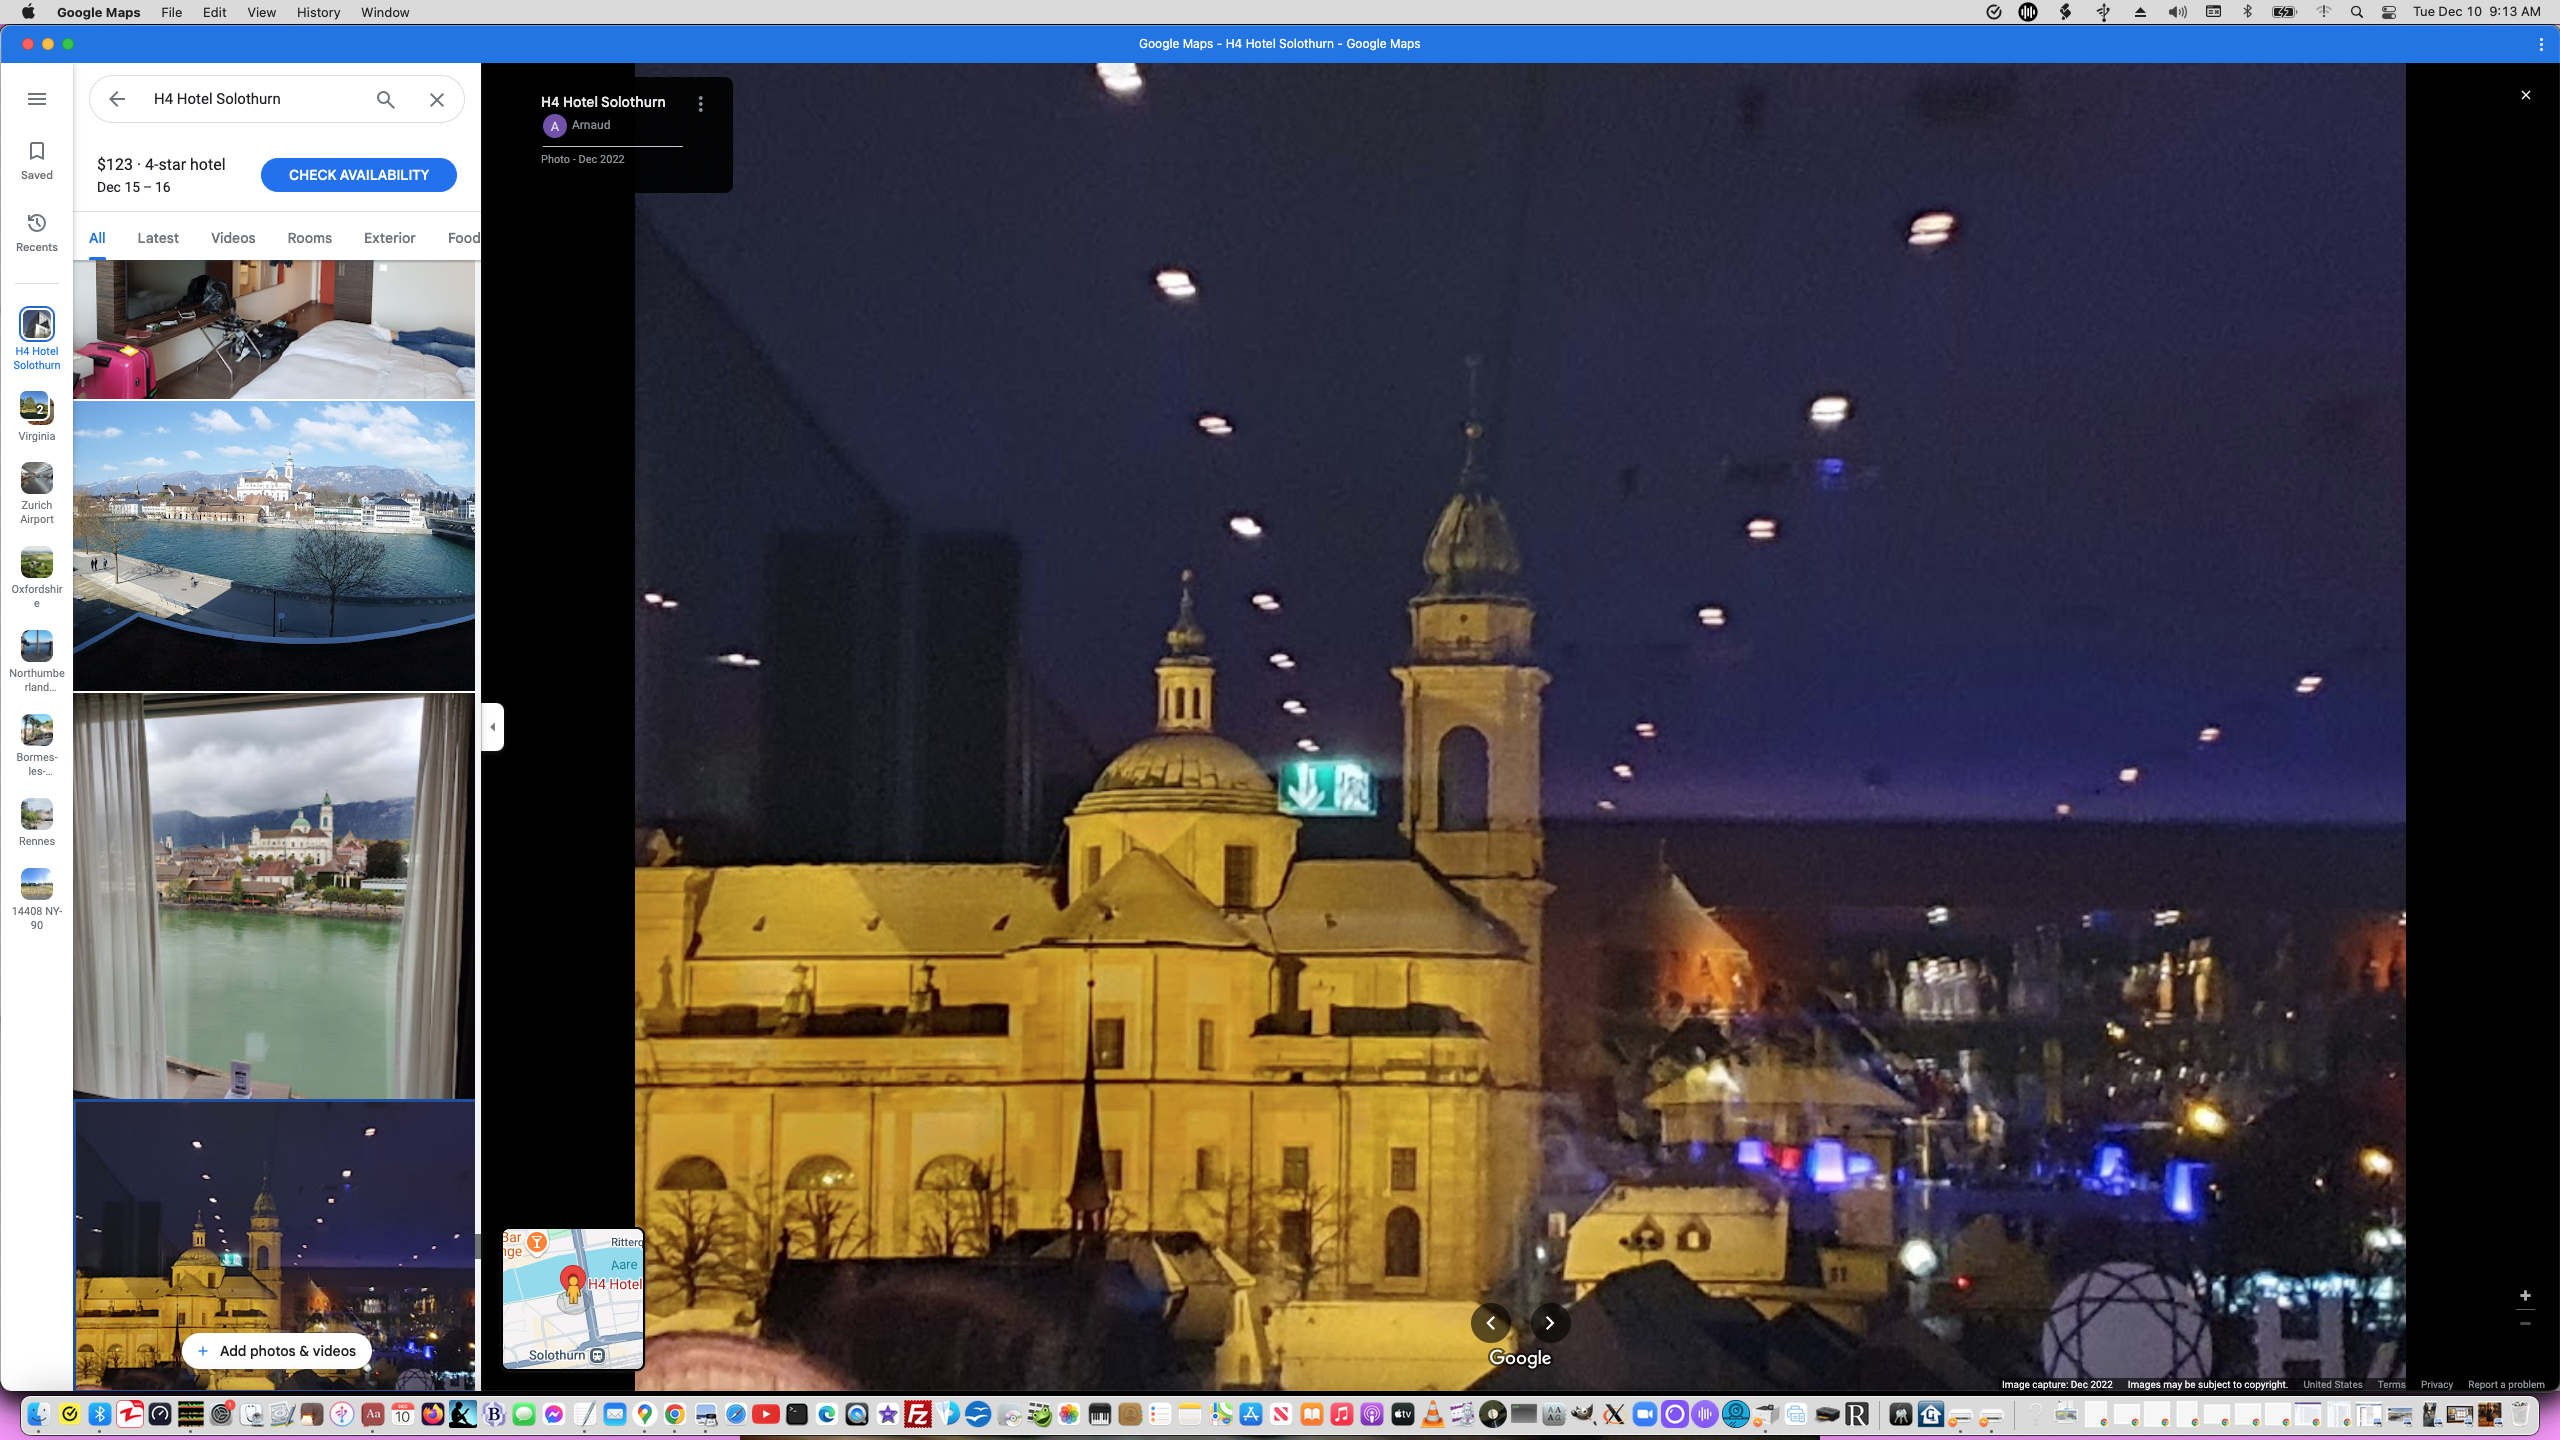View Recents in the sidebar
The height and width of the screenshot is (1440, 2560).
click(36, 231)
